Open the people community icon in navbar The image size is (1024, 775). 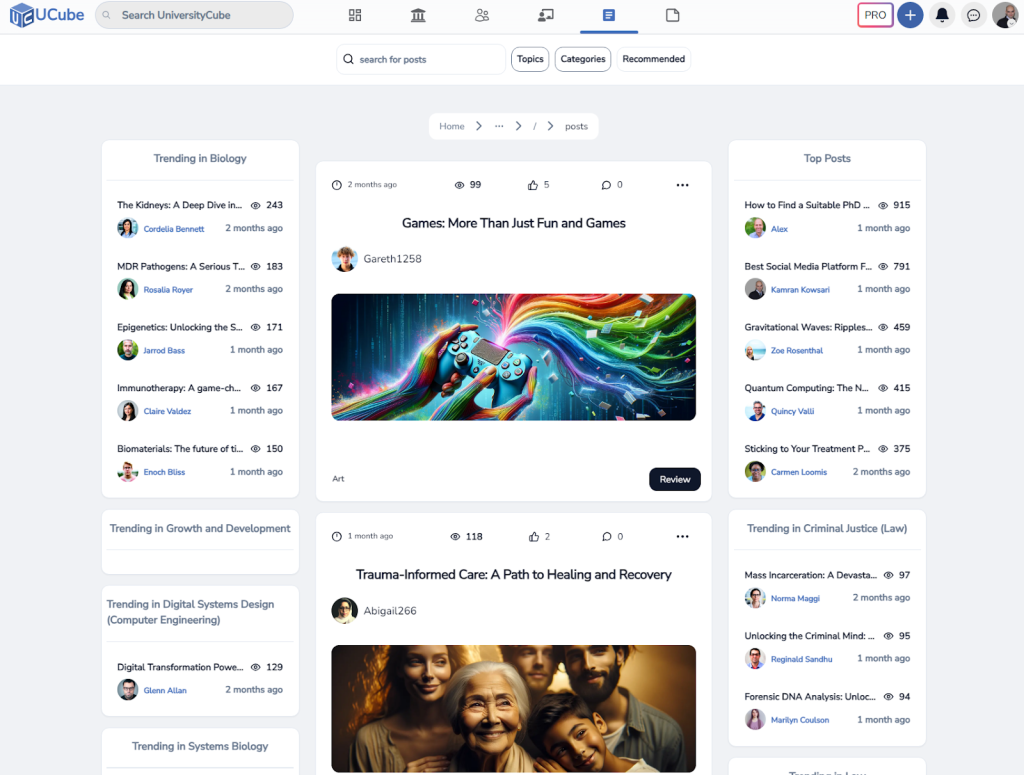click(482, 15)
